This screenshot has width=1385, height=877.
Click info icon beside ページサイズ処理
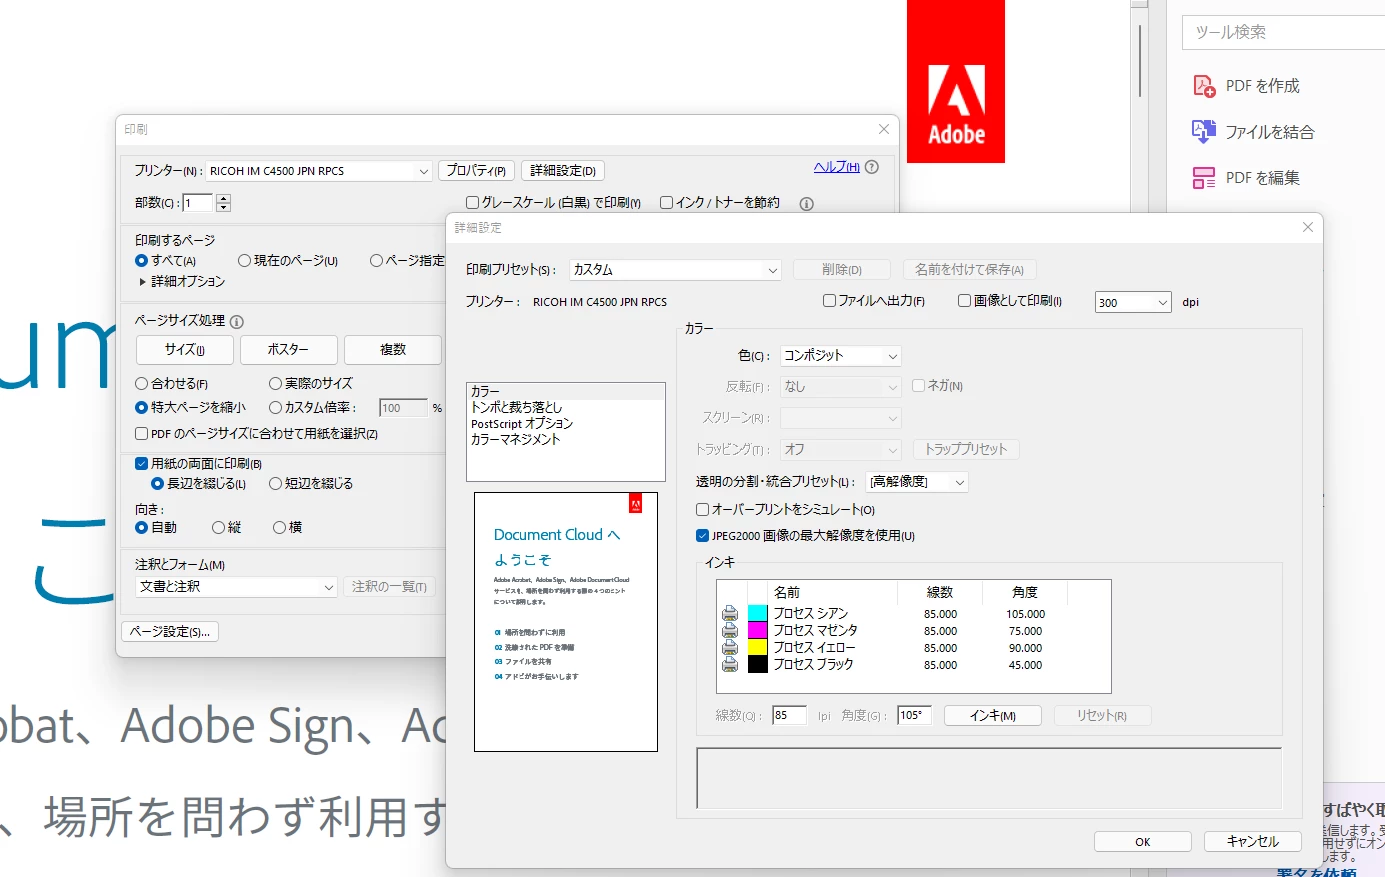click(237, 322)
